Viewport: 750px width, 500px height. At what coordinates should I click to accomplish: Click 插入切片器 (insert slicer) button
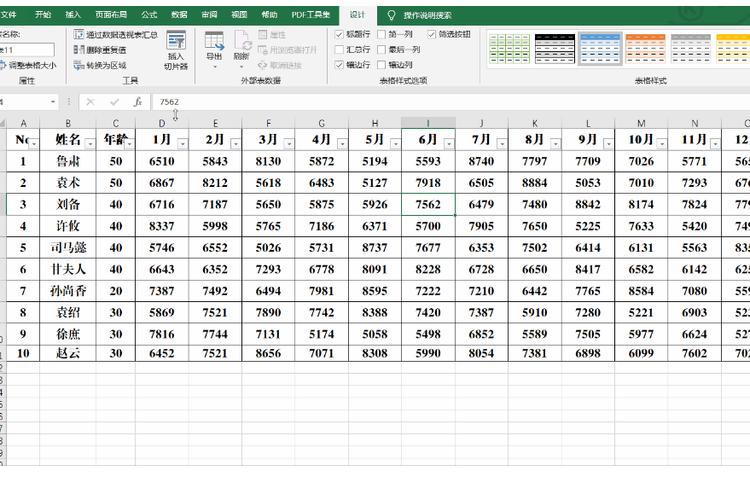(176, 51)
